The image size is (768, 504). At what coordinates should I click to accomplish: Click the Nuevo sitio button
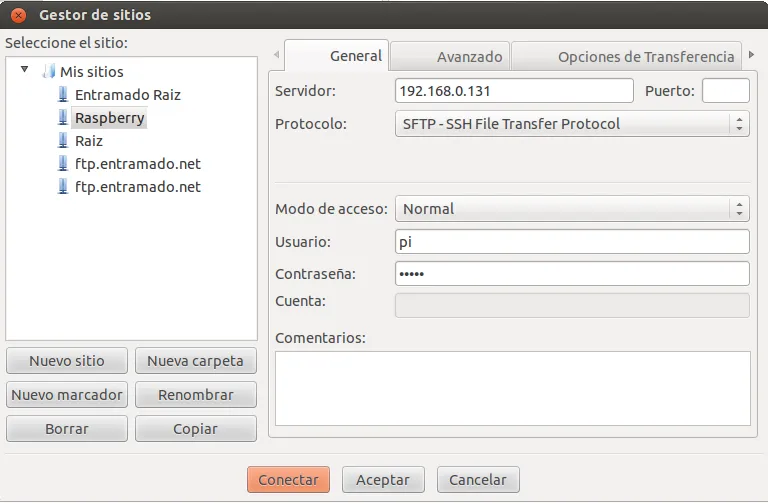pos(66,361)
